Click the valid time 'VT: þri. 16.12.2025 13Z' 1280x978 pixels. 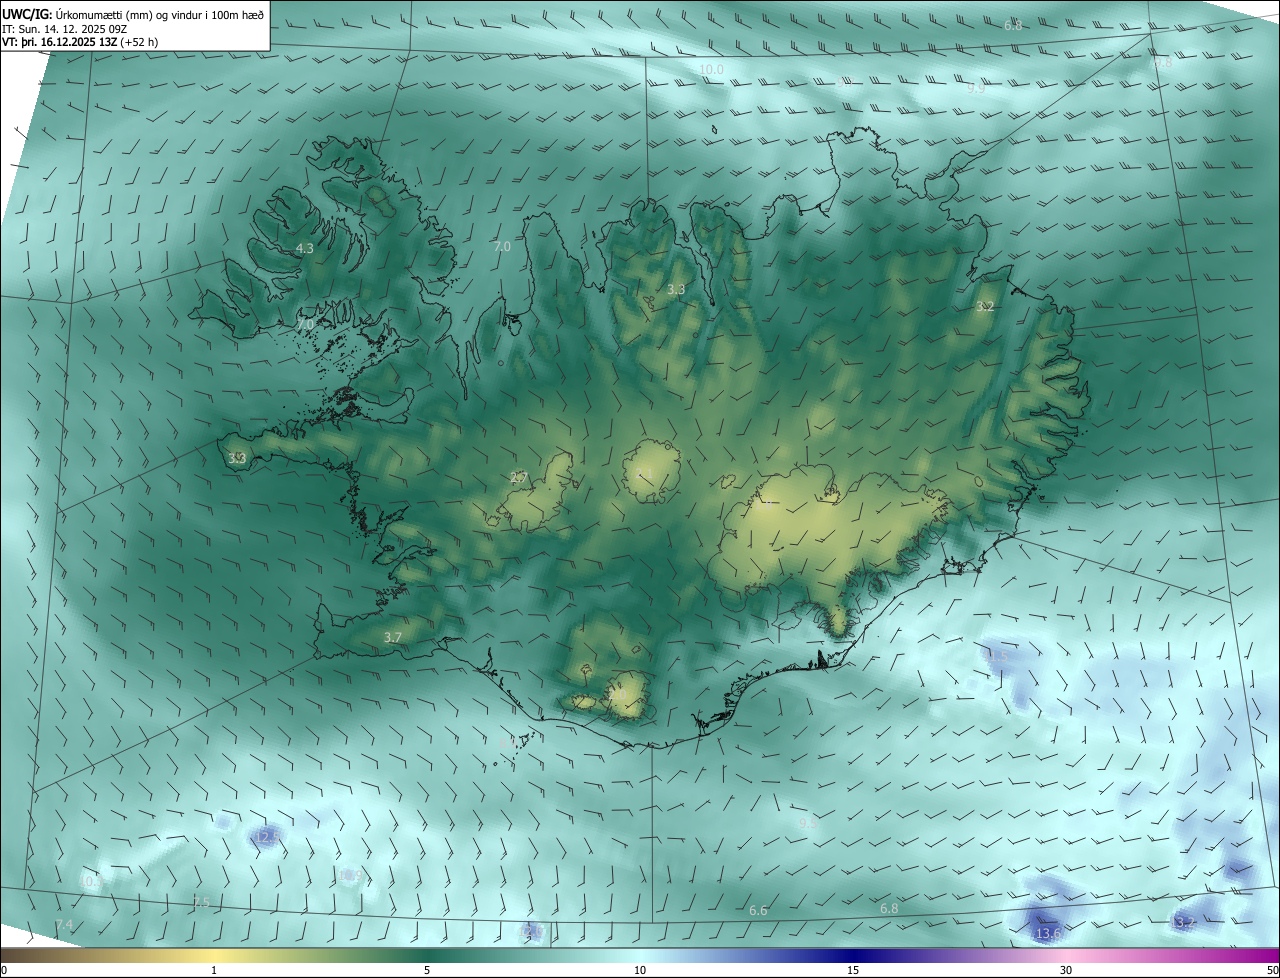(59, 42)
